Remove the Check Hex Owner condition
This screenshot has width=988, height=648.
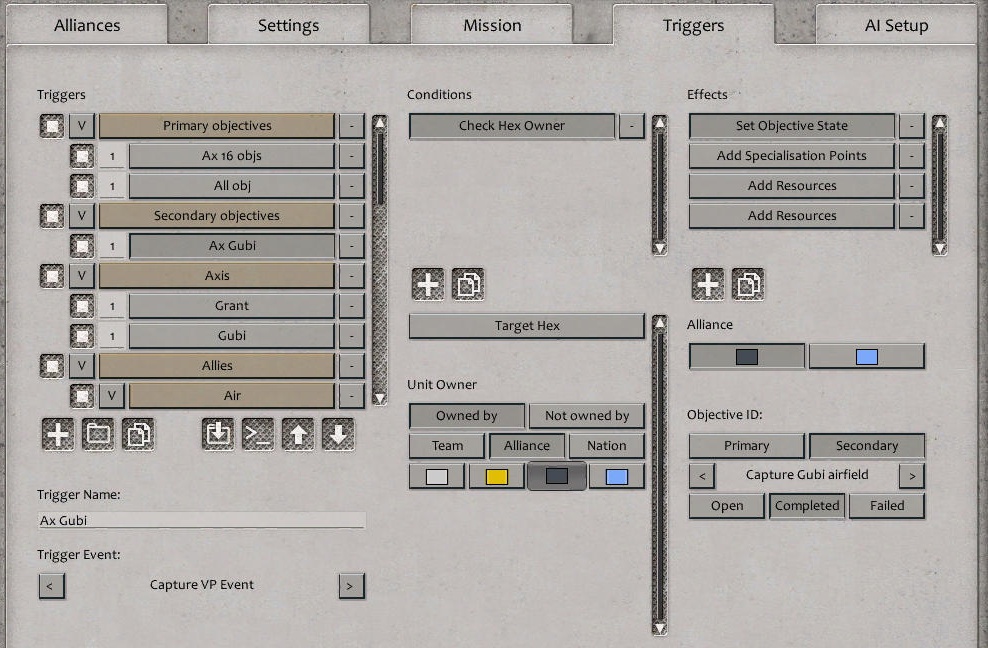631,126
